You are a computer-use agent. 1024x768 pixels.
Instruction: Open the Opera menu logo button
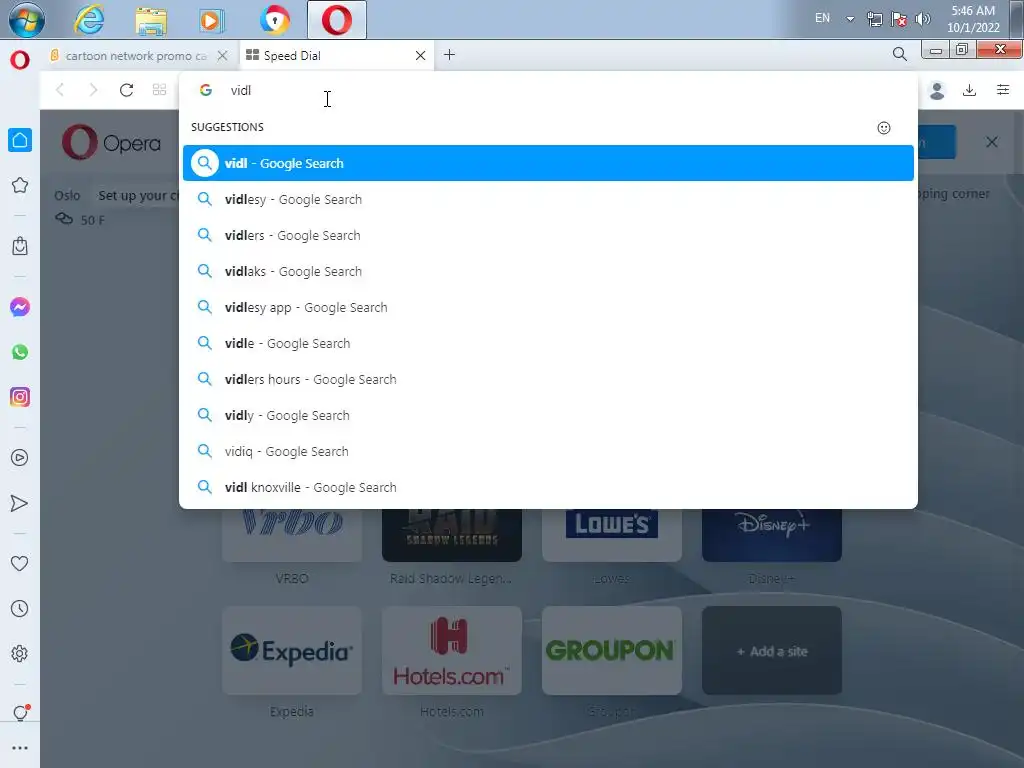(x=20, y=60)
